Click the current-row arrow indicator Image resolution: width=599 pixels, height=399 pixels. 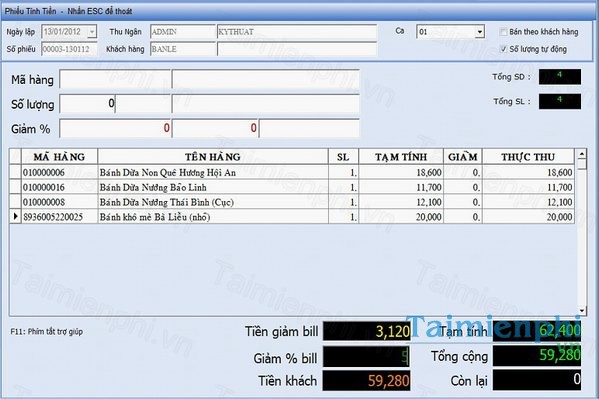(x=15, y=217)
